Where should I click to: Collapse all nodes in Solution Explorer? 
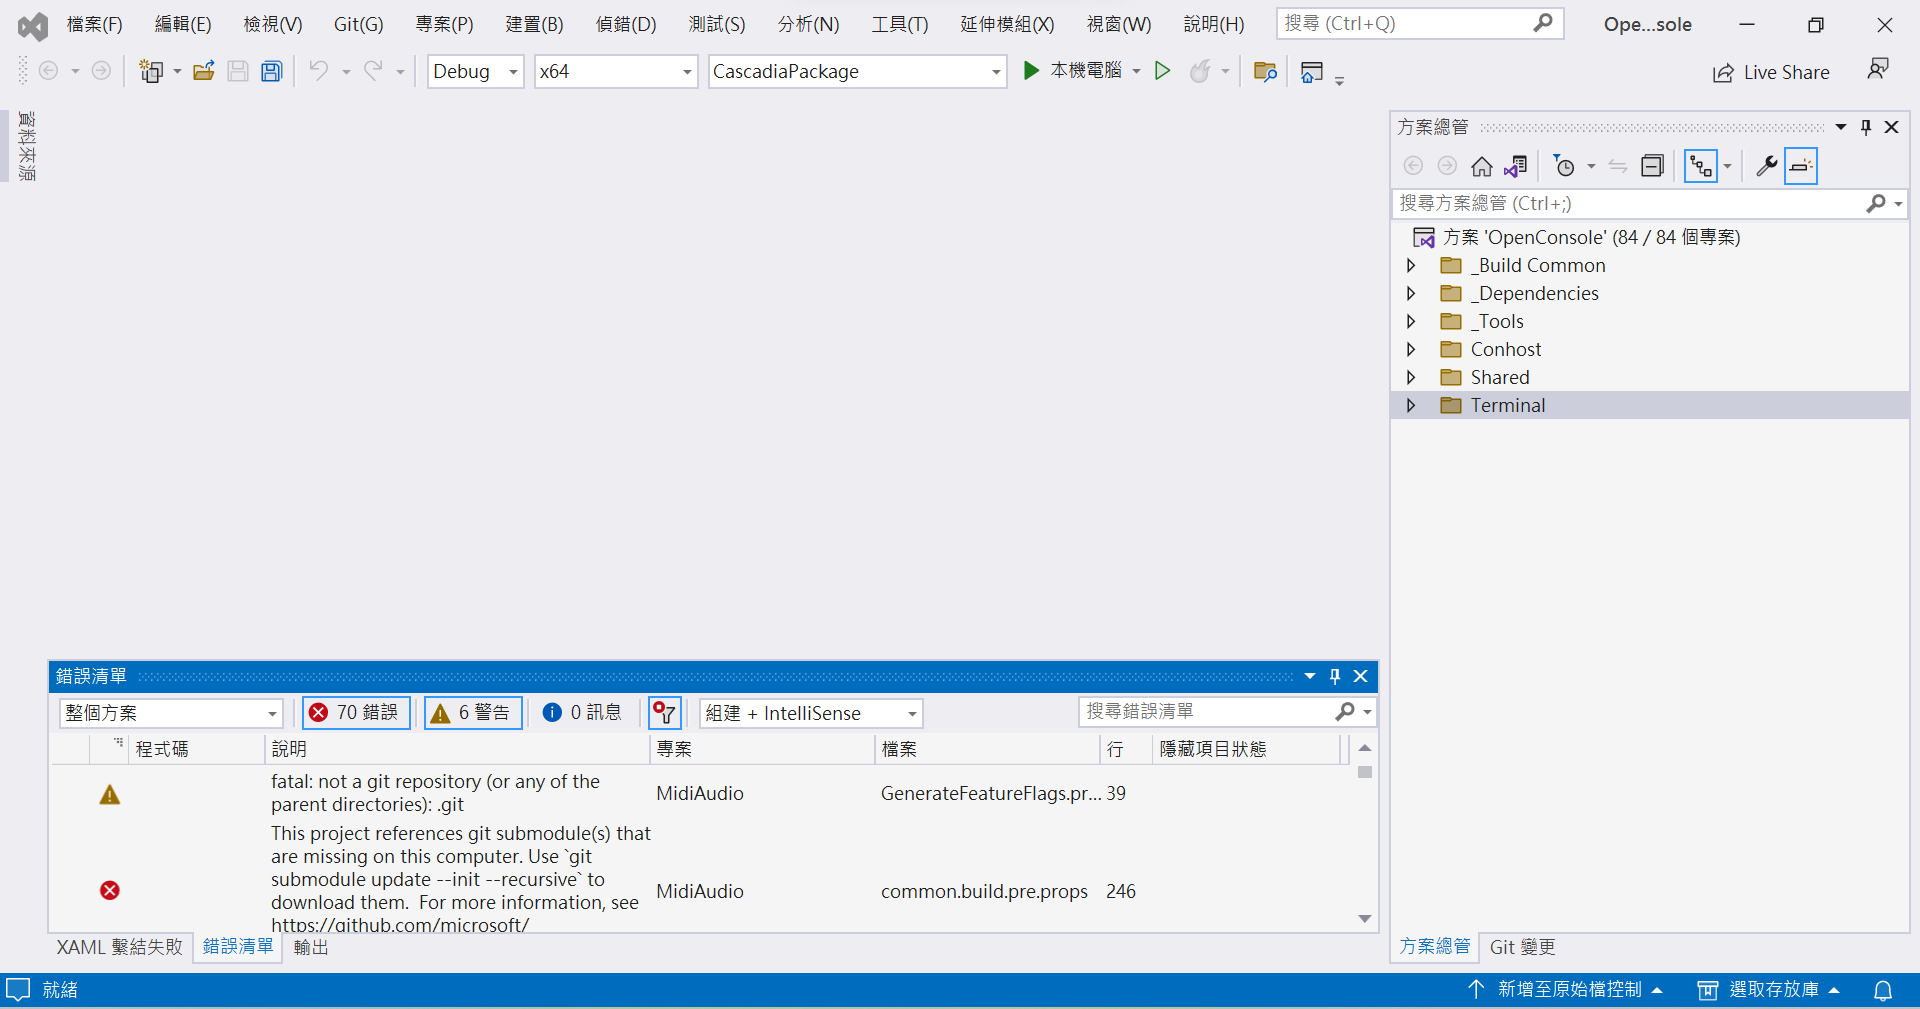click(x=1652, y=166)
